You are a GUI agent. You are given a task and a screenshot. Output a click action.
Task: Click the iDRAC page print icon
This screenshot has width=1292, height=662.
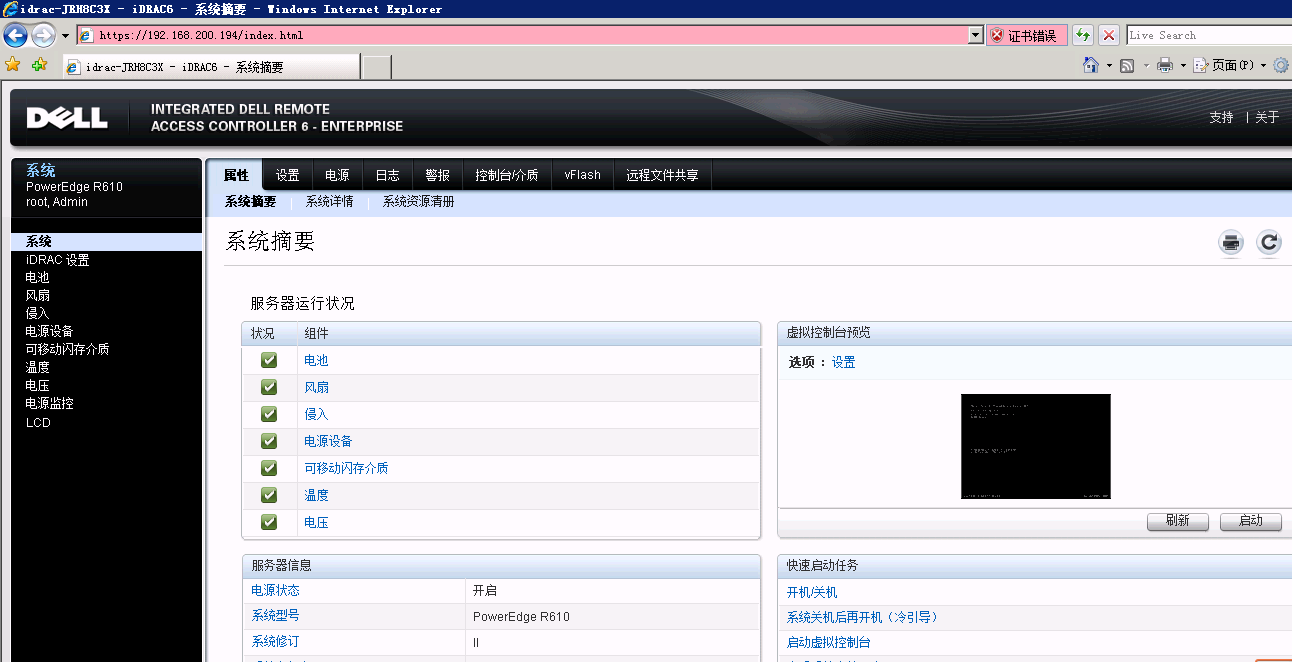click(x=1231, y=242)
